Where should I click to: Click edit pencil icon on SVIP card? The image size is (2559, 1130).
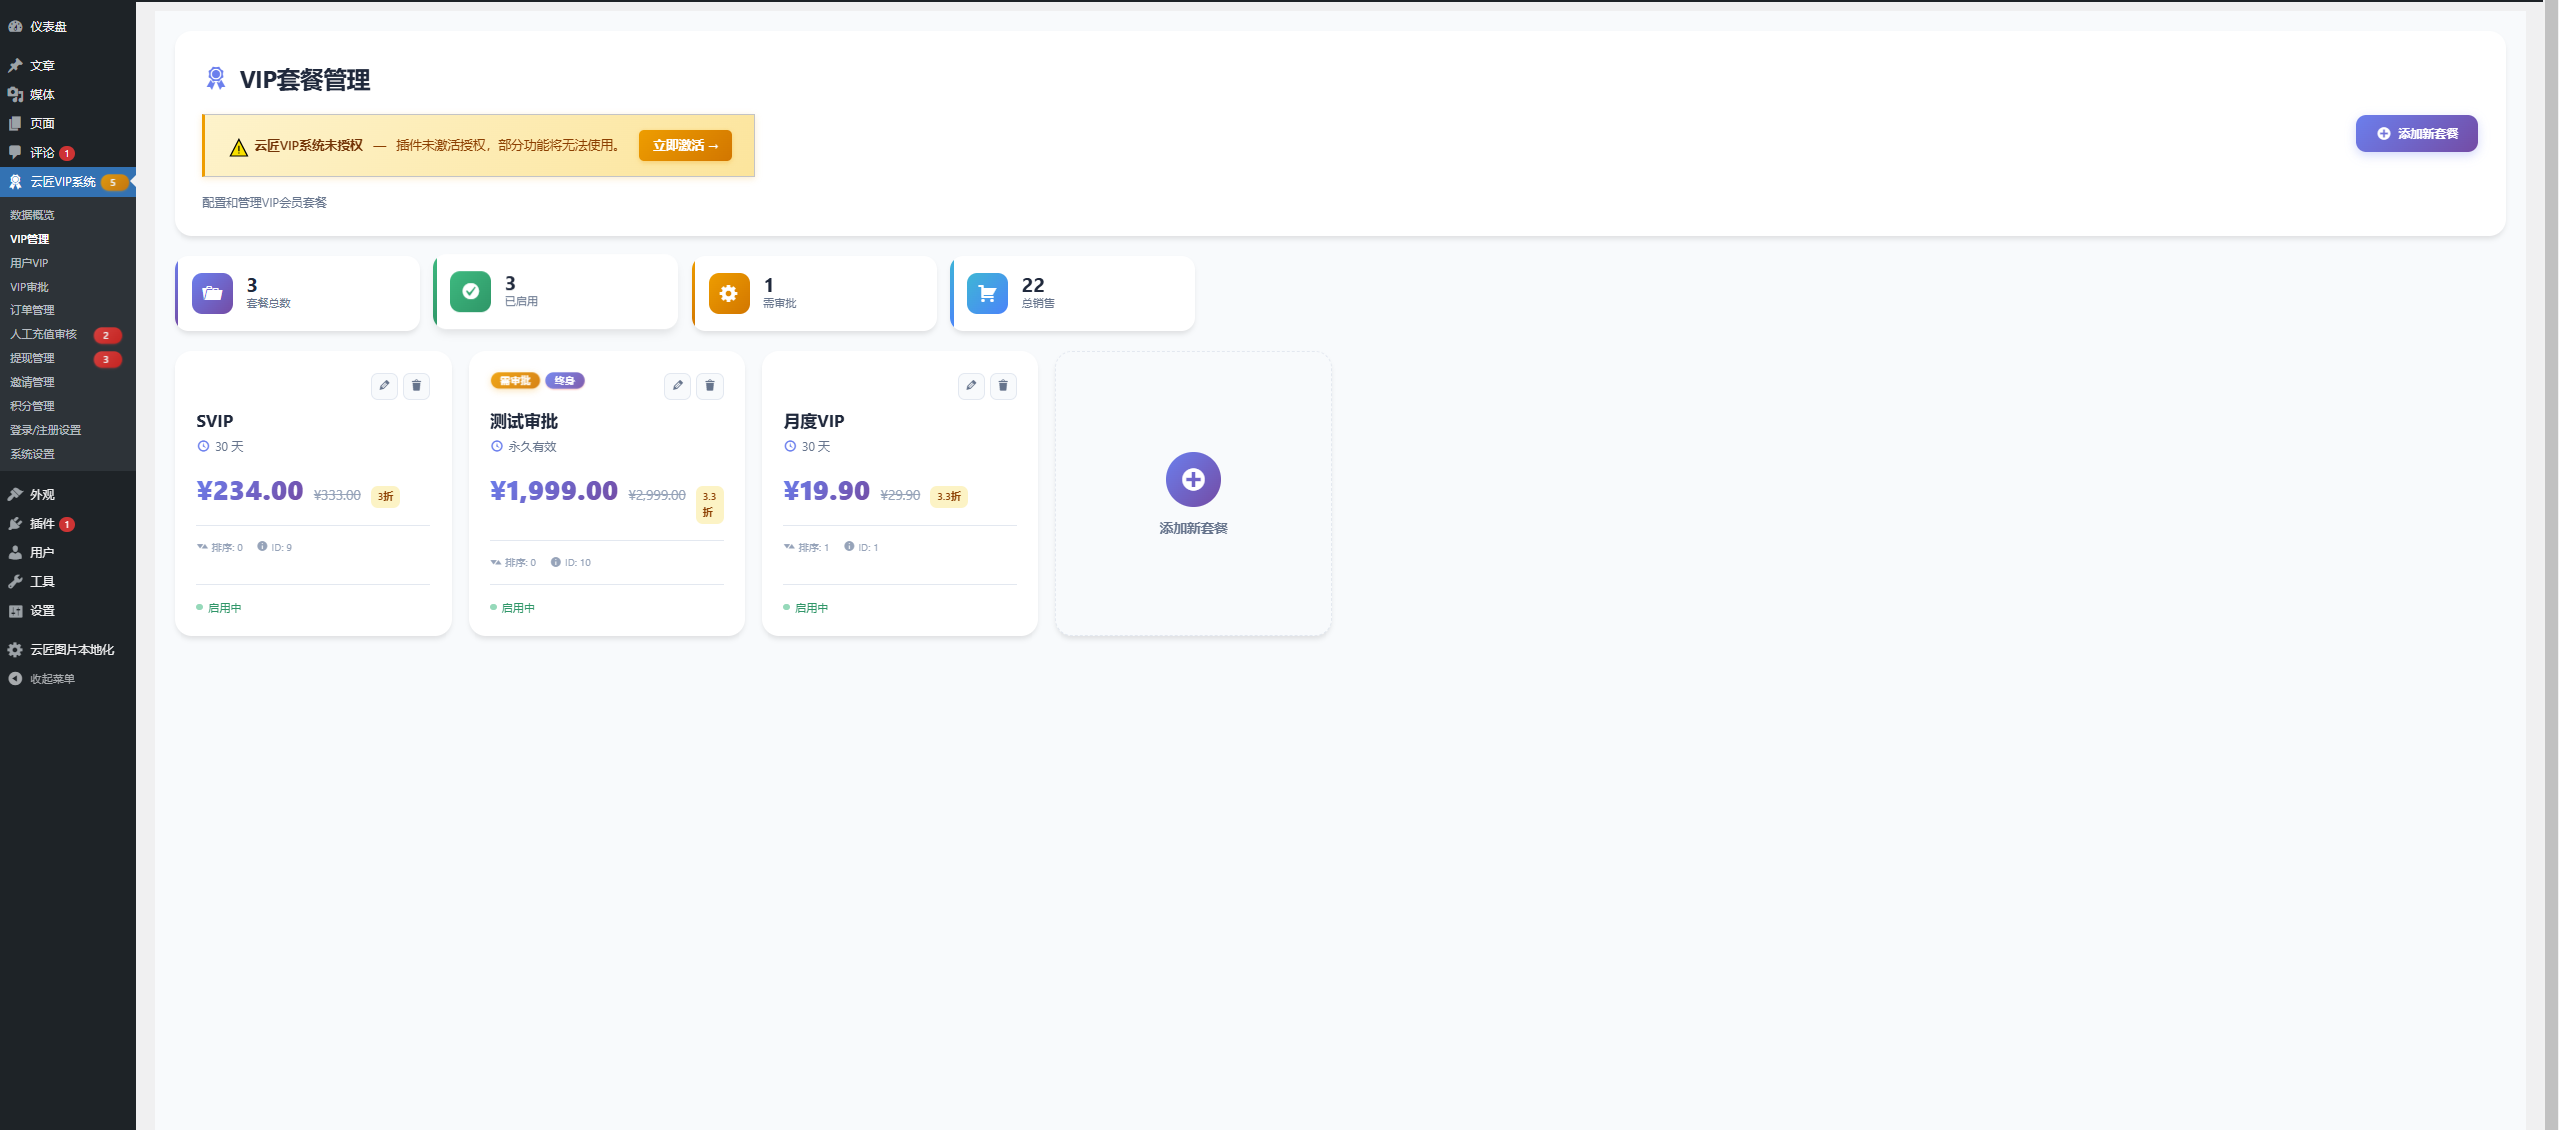[x=384, y=386]
